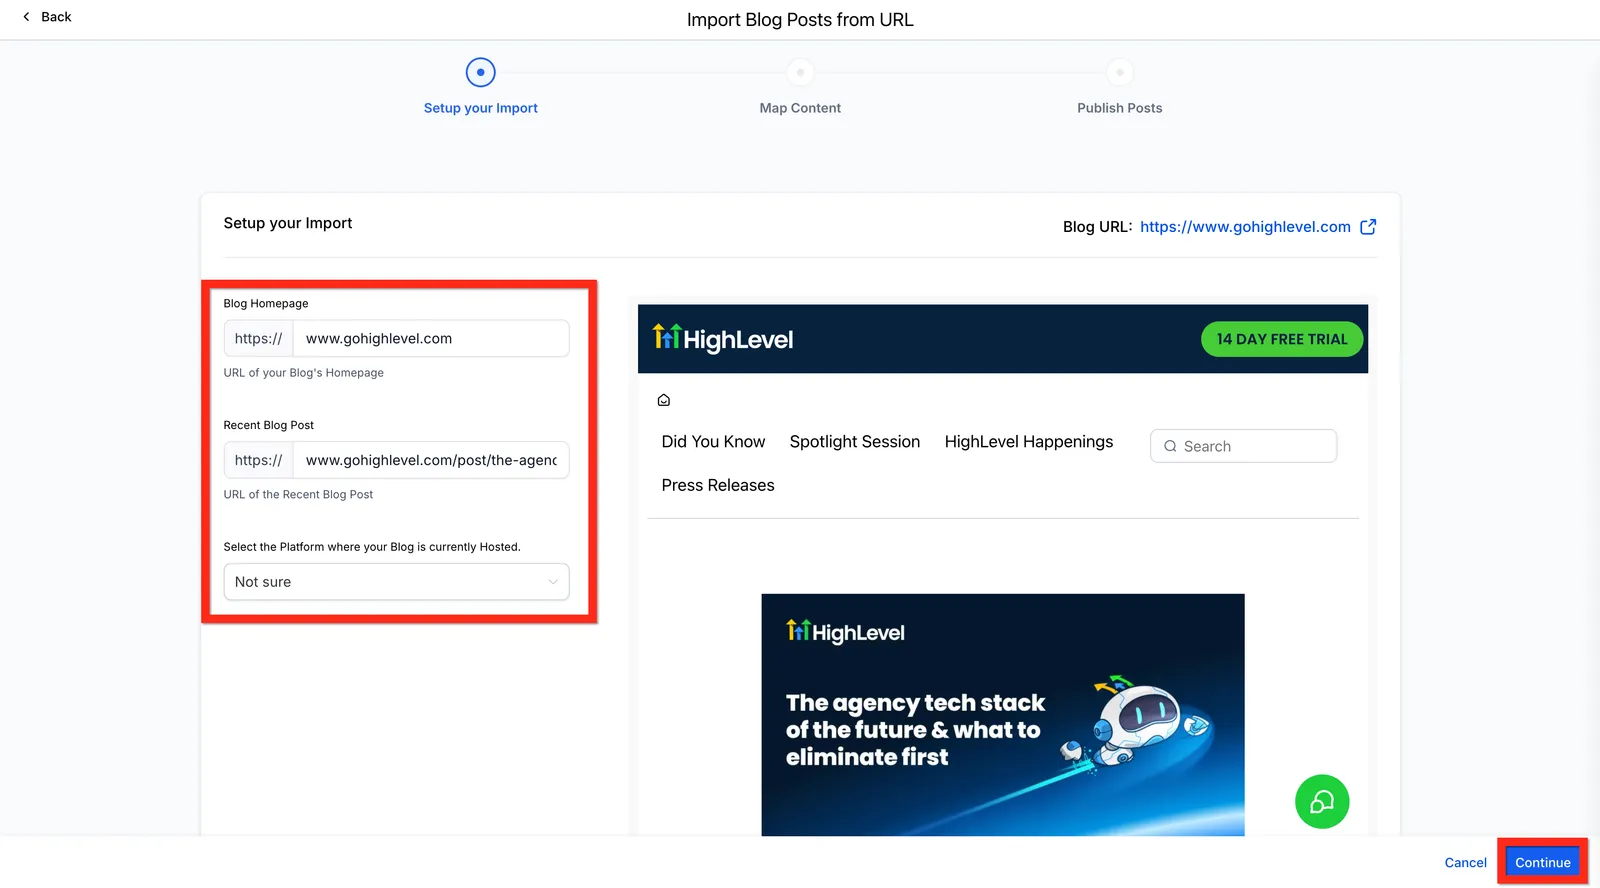The width and height of the screenshot is (1600, 888).
Task: Click the 'Setup your Import' card heading
Action: pyautogui.click(x=288, y=223)
